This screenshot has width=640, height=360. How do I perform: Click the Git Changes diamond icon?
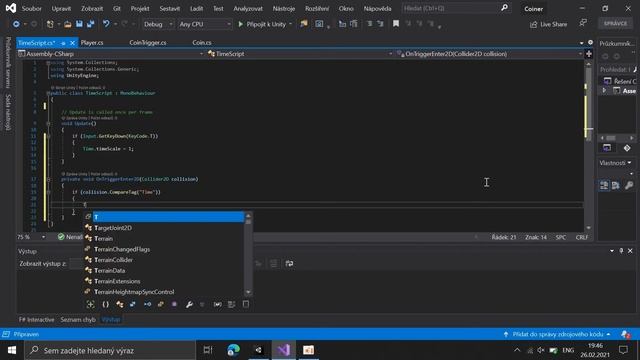pyautogui.click(x=627, y=148)
